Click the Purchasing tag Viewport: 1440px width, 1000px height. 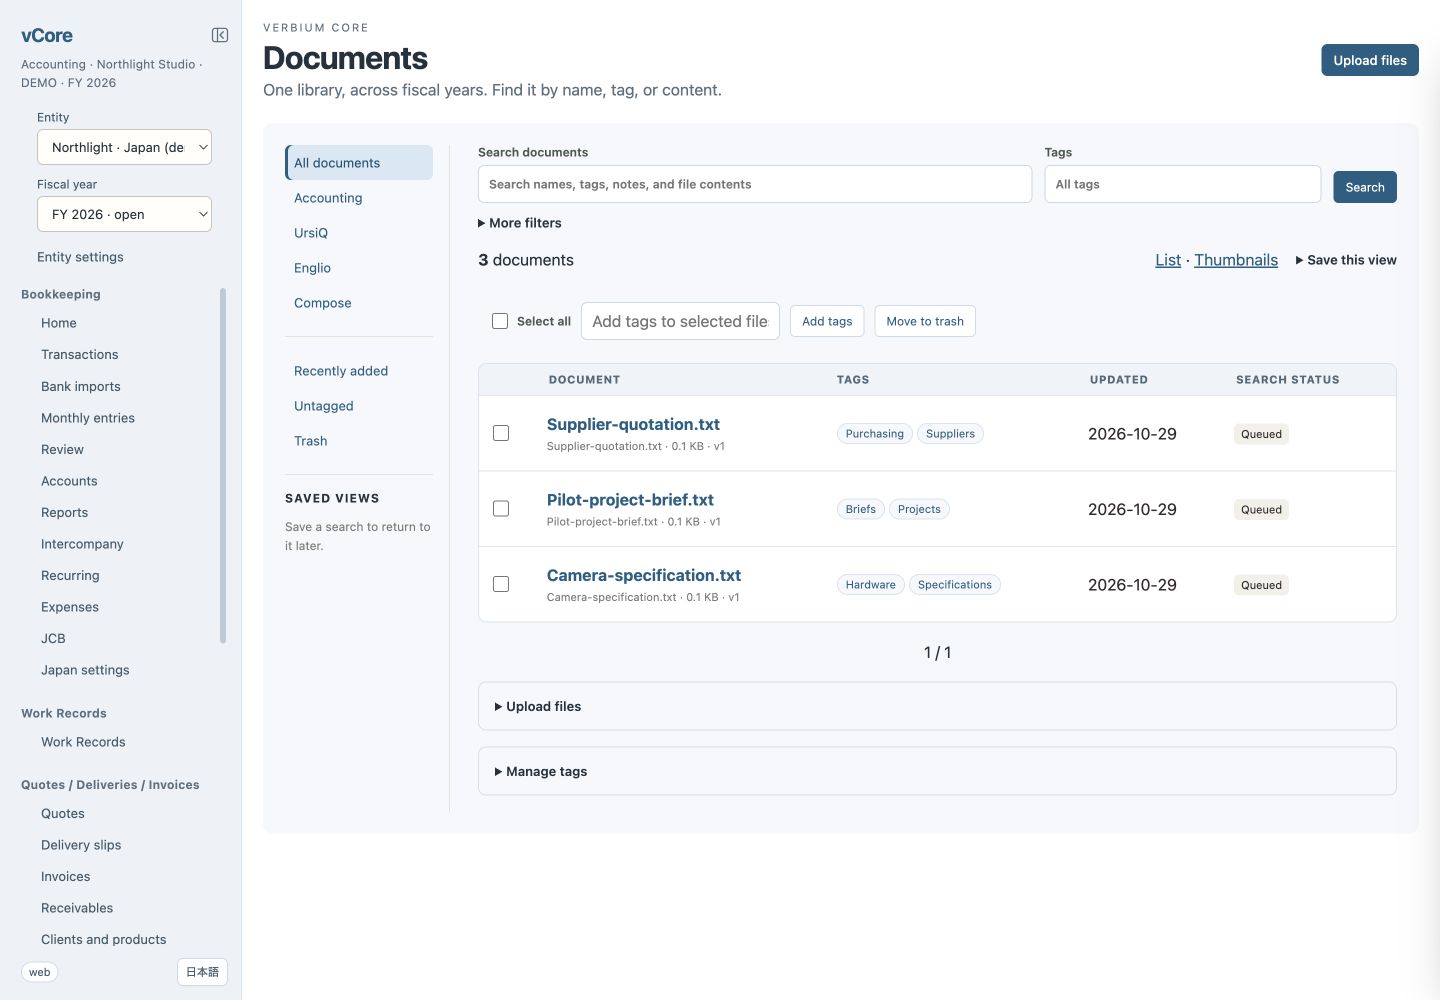(x=874, y=434)
